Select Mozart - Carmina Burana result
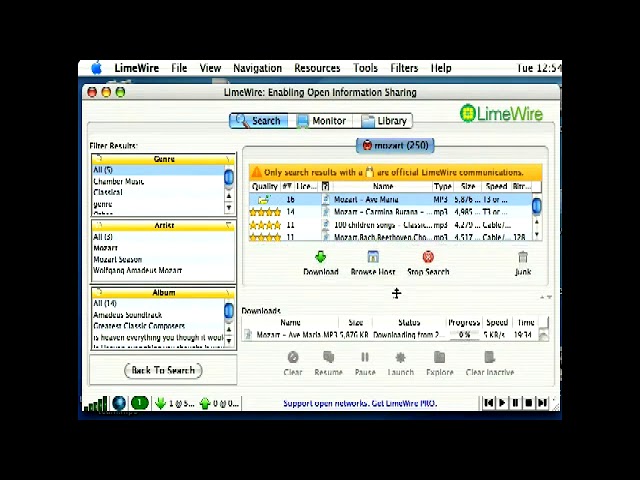 pos(391,212)
